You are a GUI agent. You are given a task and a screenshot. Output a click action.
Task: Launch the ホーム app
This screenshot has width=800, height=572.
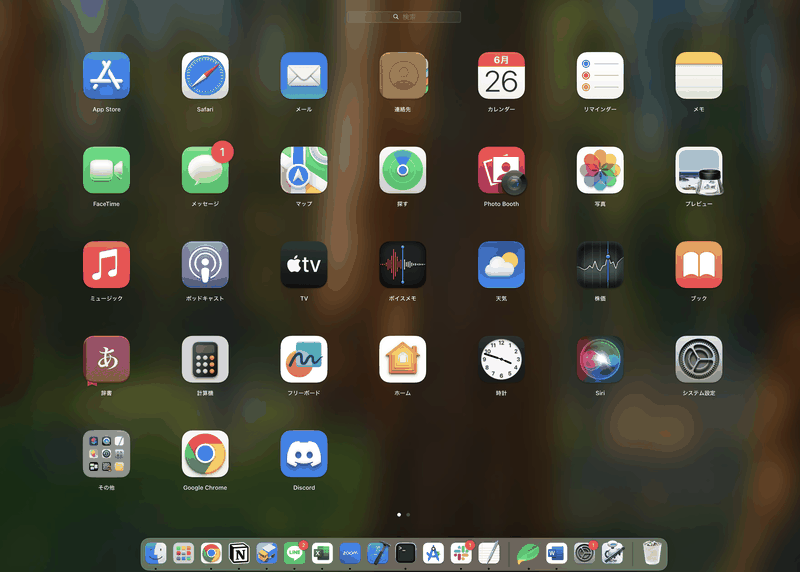pos(403,359)
